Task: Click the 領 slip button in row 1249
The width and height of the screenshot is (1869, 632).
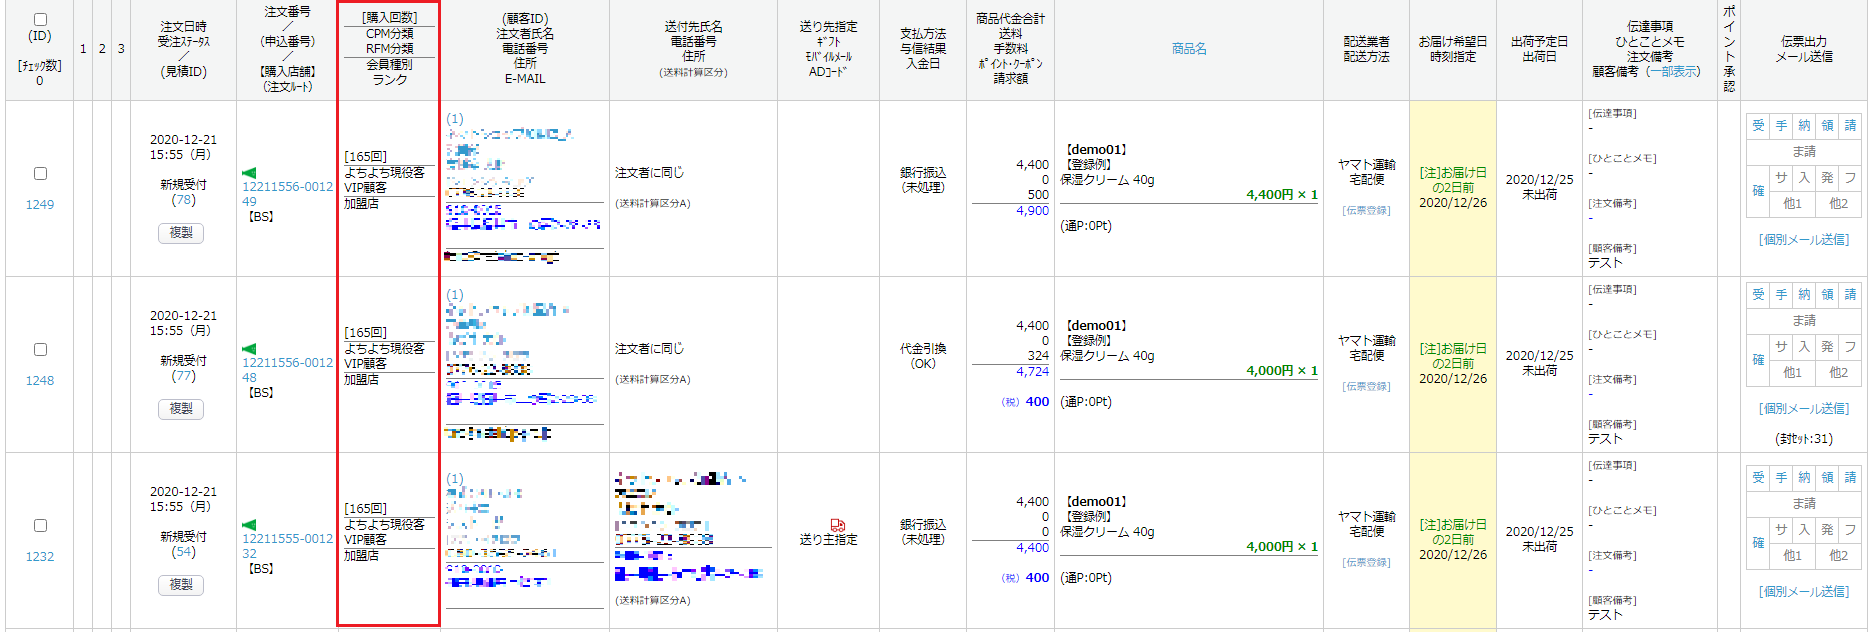Action: click(x=1827, y=125)
